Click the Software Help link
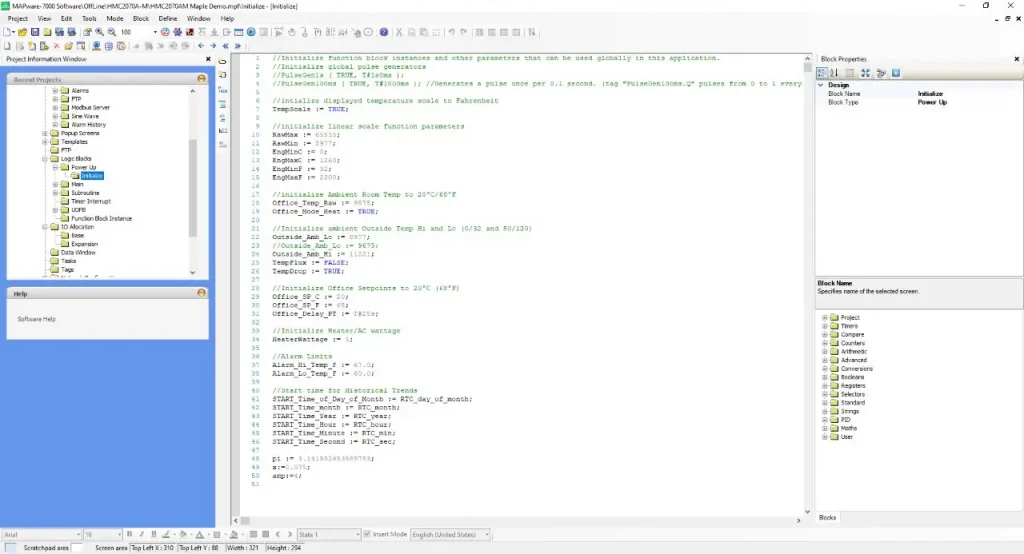This screenshot has height=554, width=1024. click(37, 319)
